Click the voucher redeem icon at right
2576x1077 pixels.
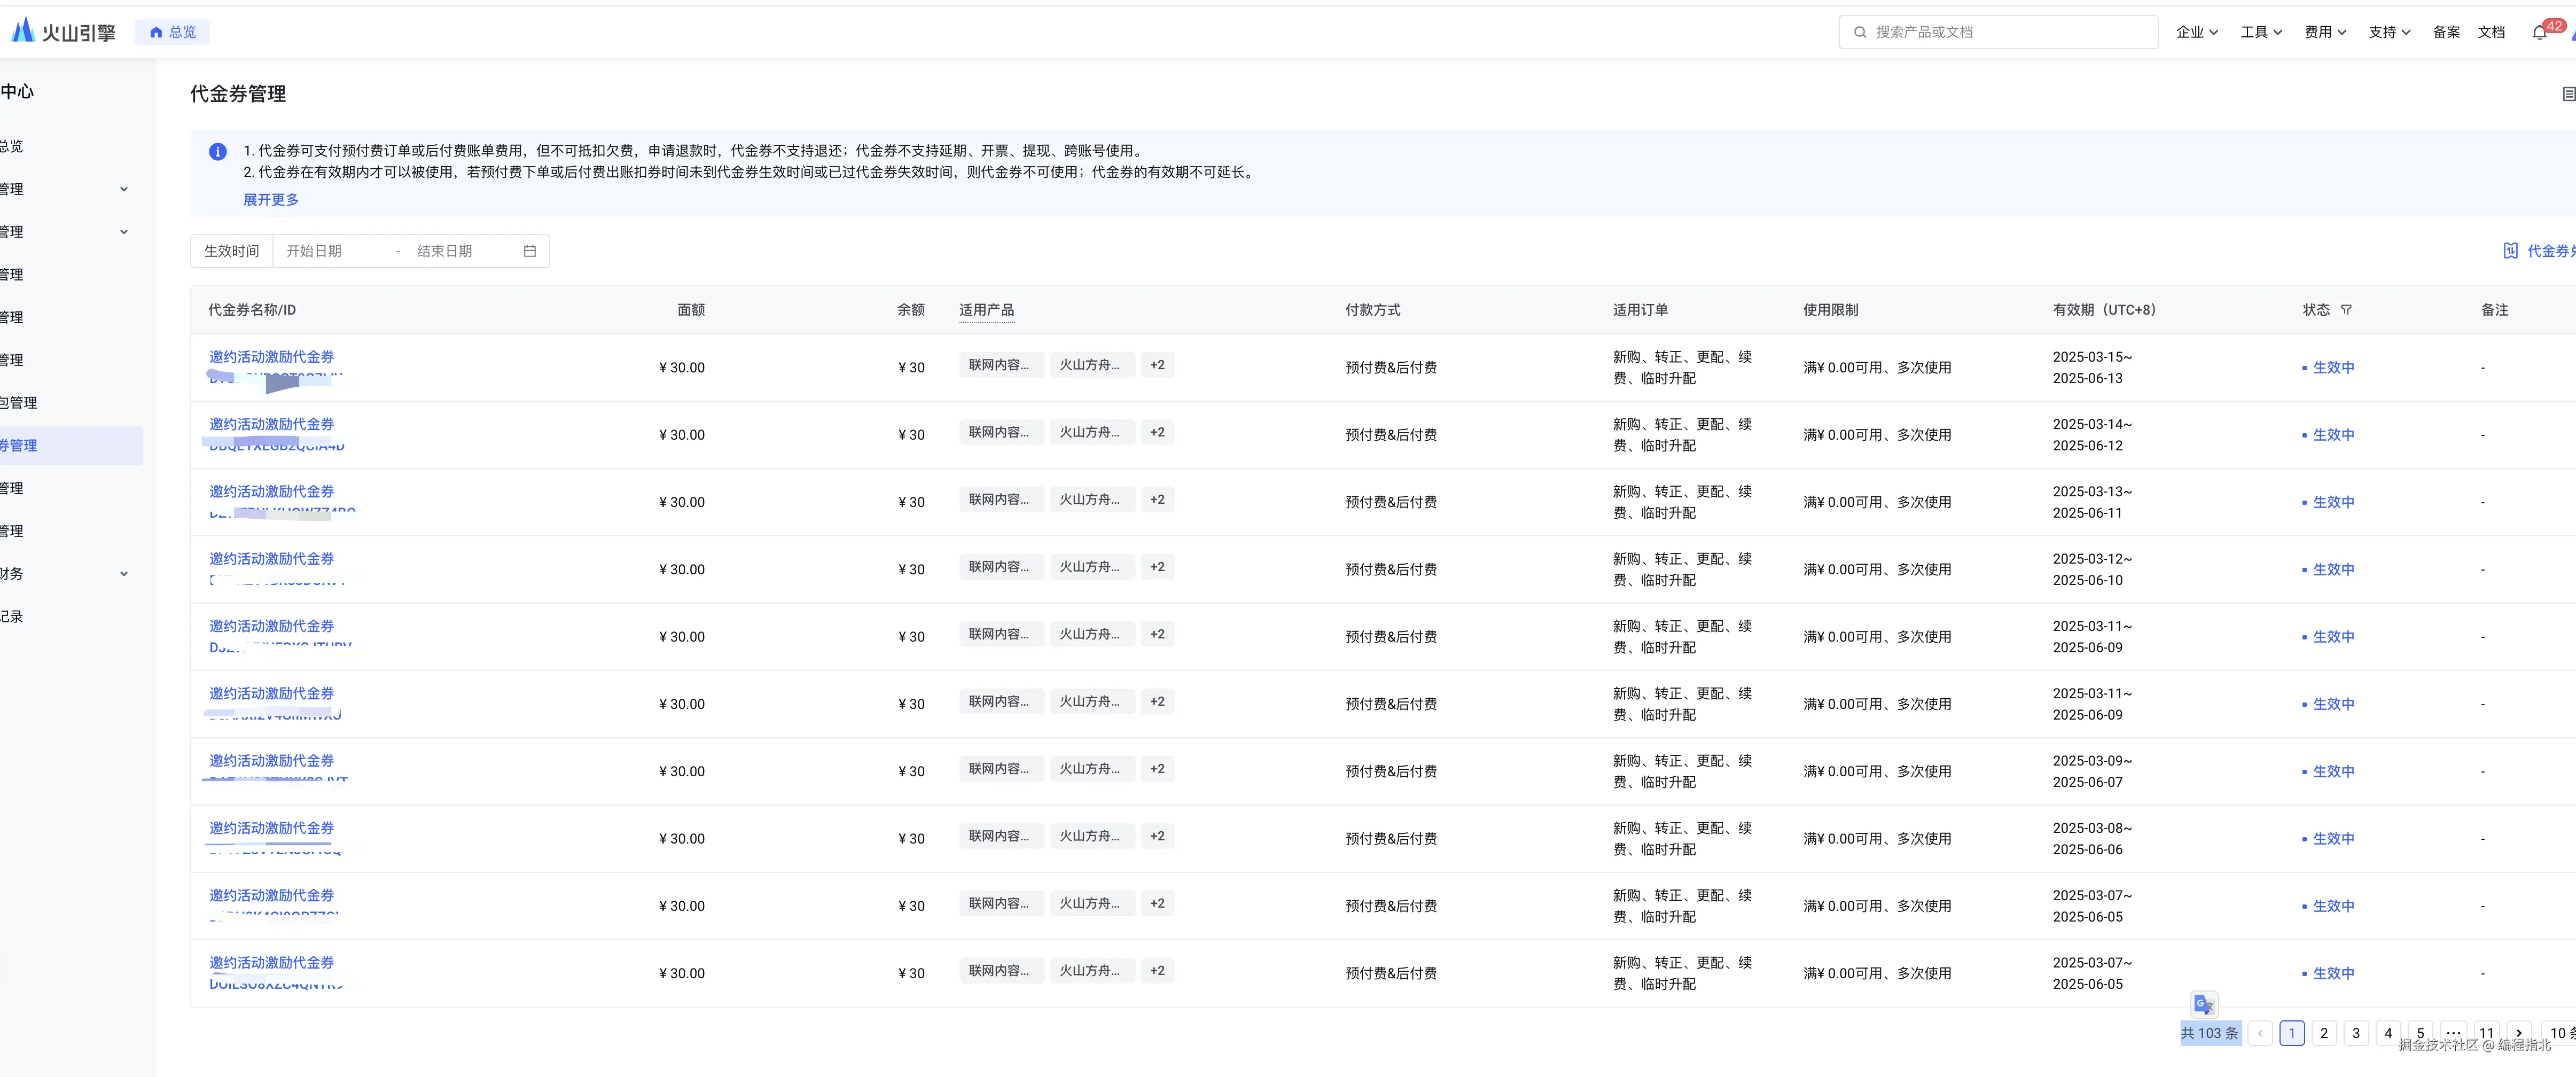(2510, 251)
